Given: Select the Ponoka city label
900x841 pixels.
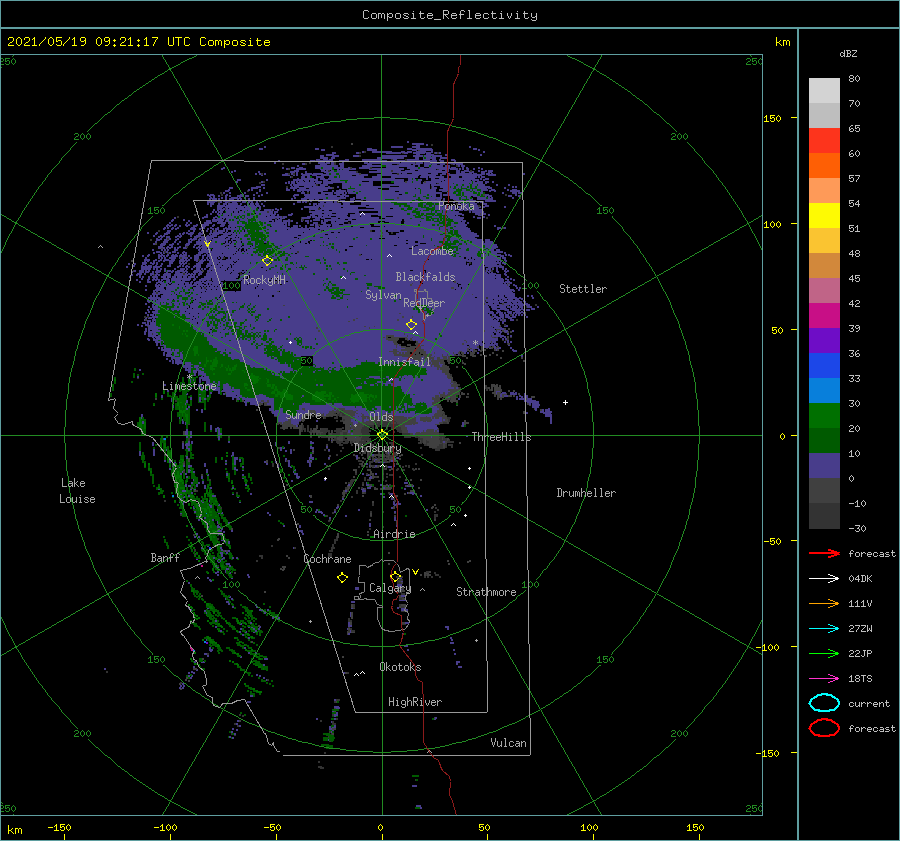Looking at the screenshot, I should coord(456,206).
